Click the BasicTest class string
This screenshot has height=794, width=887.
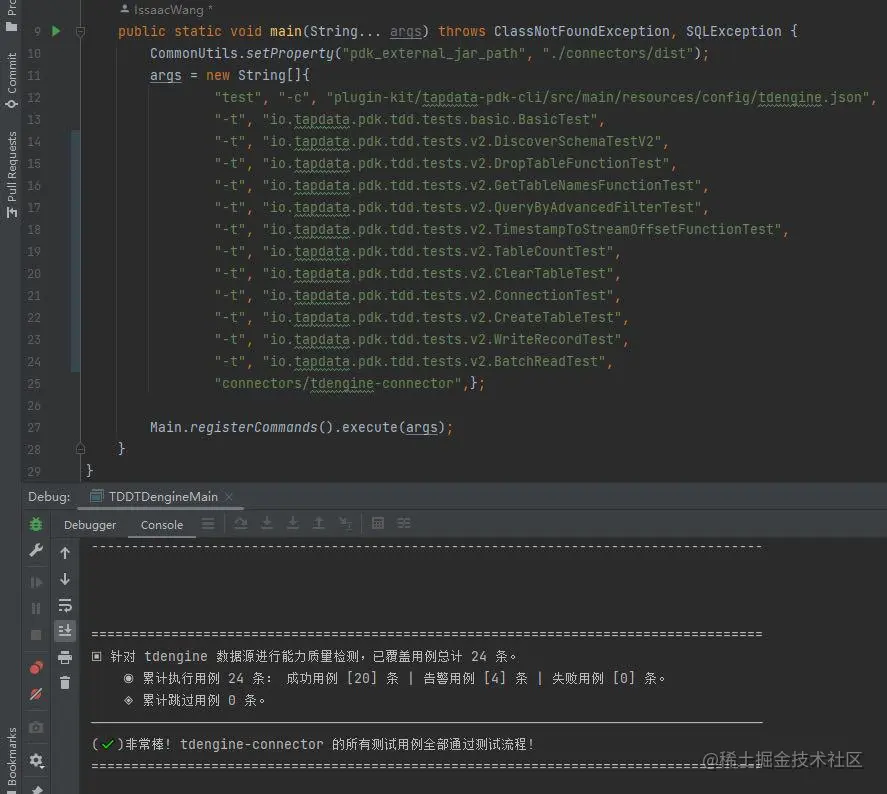click(430, 119)
